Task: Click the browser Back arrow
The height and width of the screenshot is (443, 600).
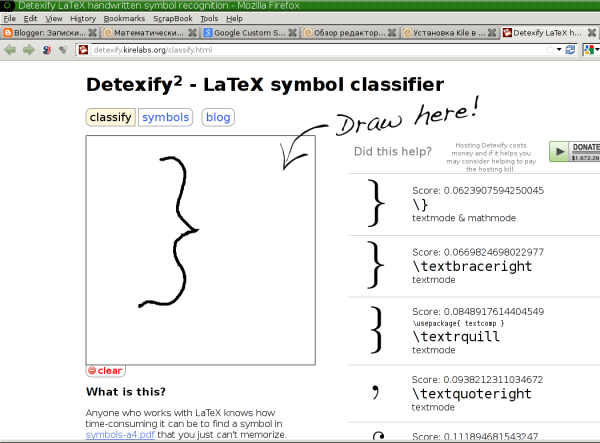Action: [x=10, y=50]
